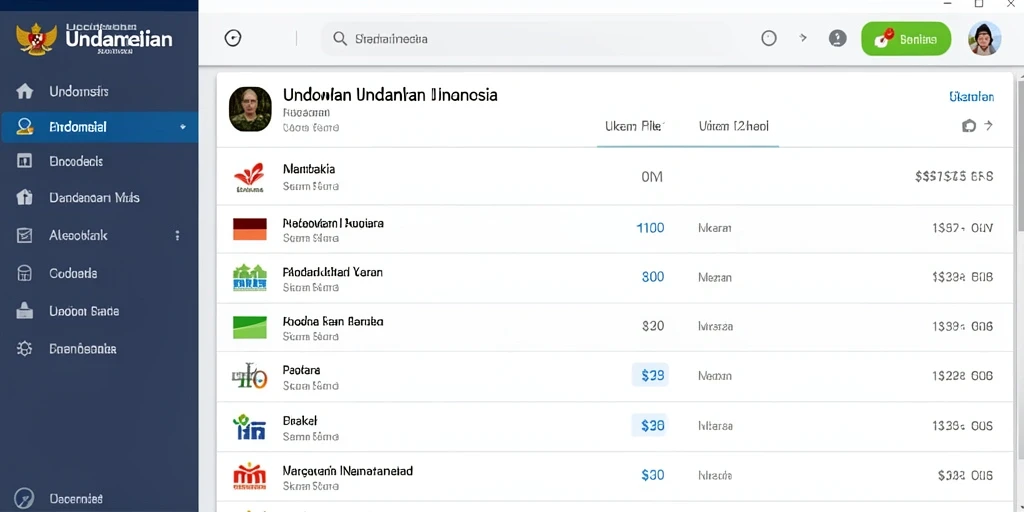Click the blue 1100 value in Pateovian row
The width and height of the screenshot is (1024, 512).
pos(650,228)
